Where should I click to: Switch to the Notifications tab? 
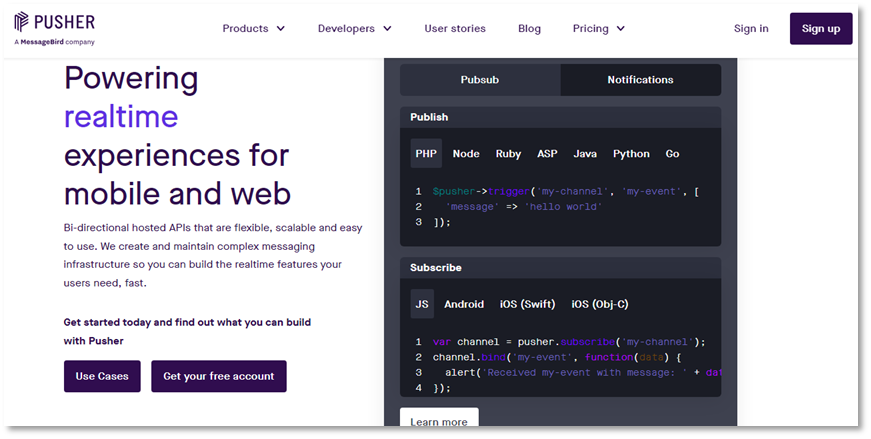[x=640, y=80]
